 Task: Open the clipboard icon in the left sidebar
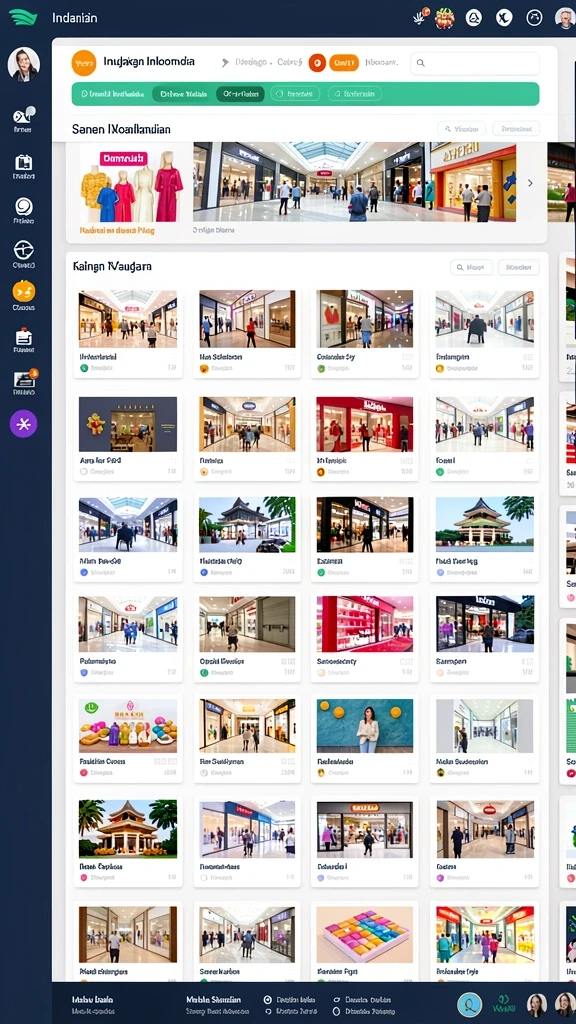coord(24,163)
